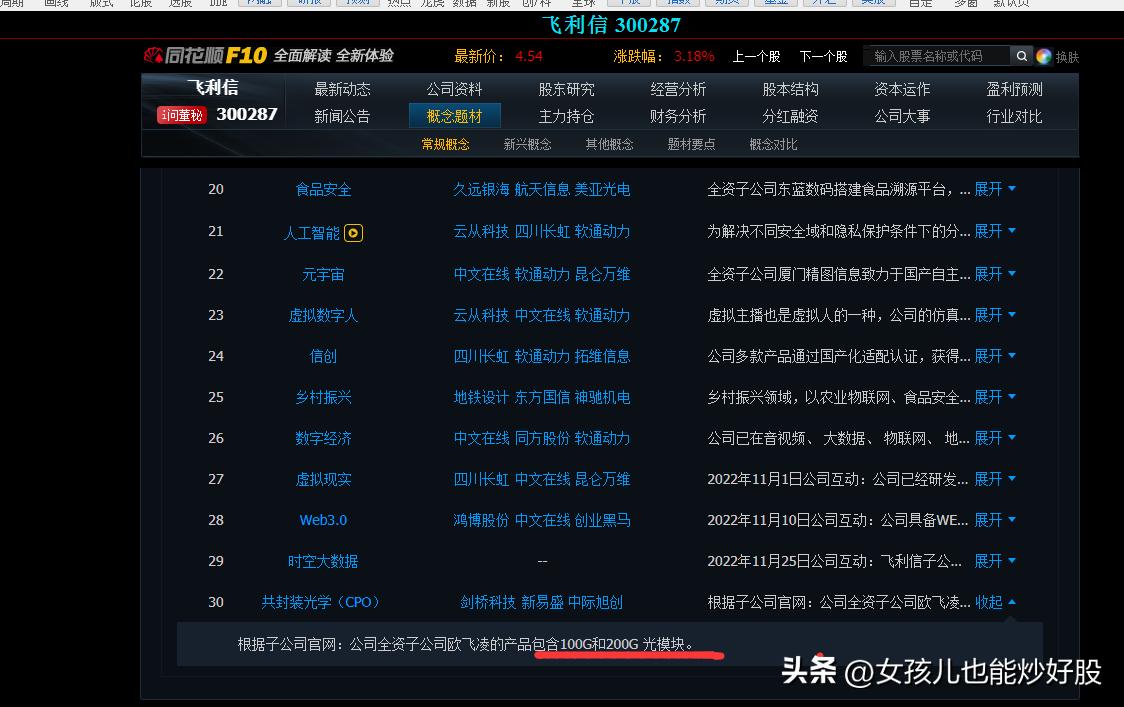Go to next stock 下一个股

(823, 57)
